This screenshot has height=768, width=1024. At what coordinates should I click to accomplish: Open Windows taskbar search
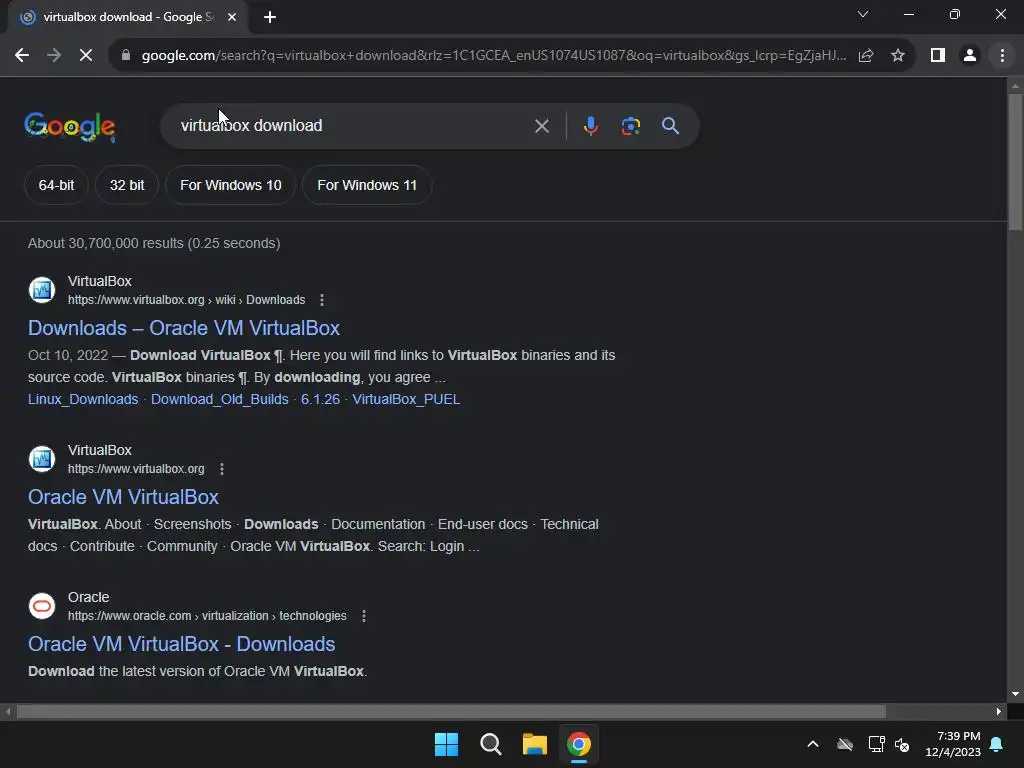pyautogui.click(x=490, y=744)
